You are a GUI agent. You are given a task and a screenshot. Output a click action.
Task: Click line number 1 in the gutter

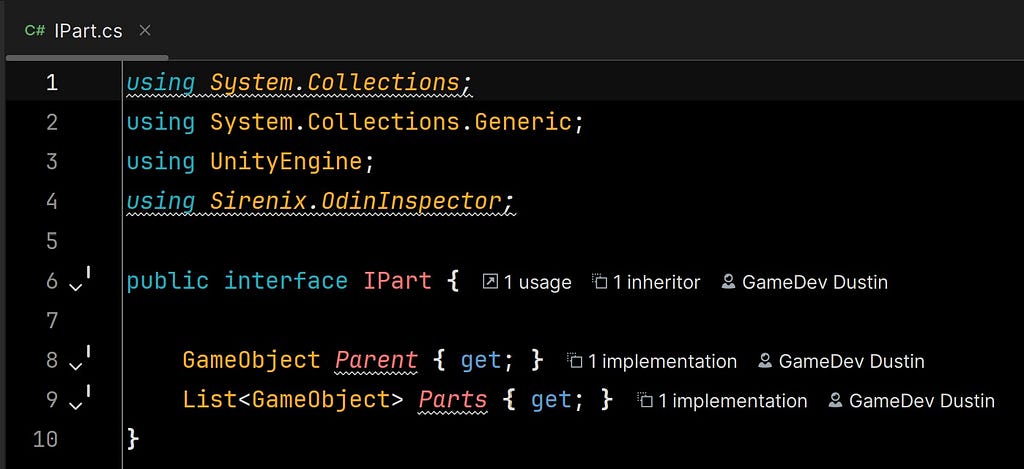pos(52,82)
